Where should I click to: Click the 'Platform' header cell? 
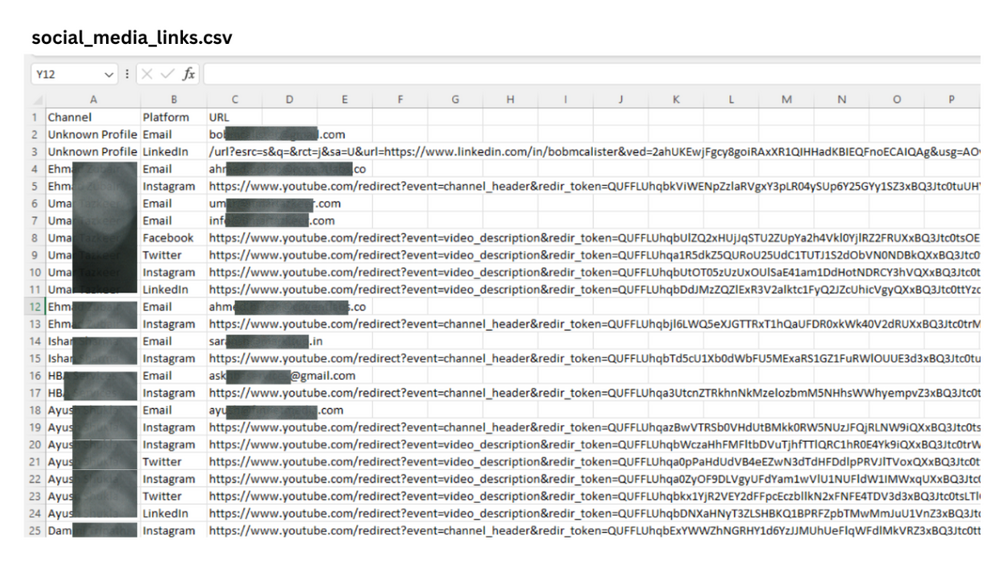pyautogui.click(x=174, y=117)
